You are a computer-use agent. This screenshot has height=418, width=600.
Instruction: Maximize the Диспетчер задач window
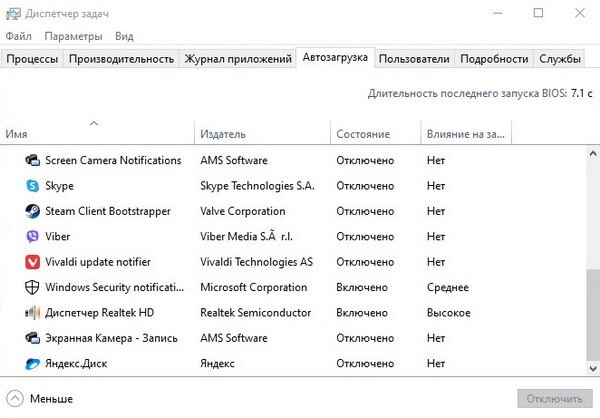point(538,13)
